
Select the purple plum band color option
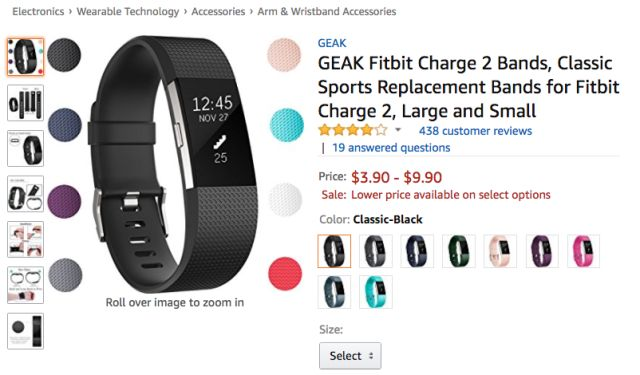coord(542,251)
